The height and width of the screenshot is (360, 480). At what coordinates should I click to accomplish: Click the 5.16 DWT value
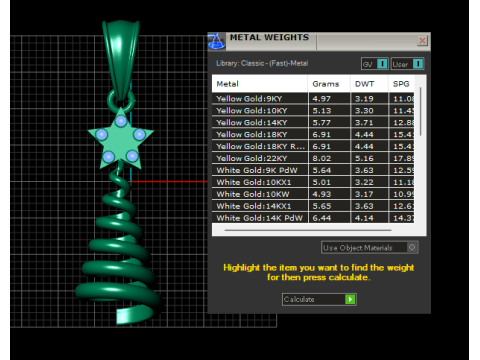[364, 158]
